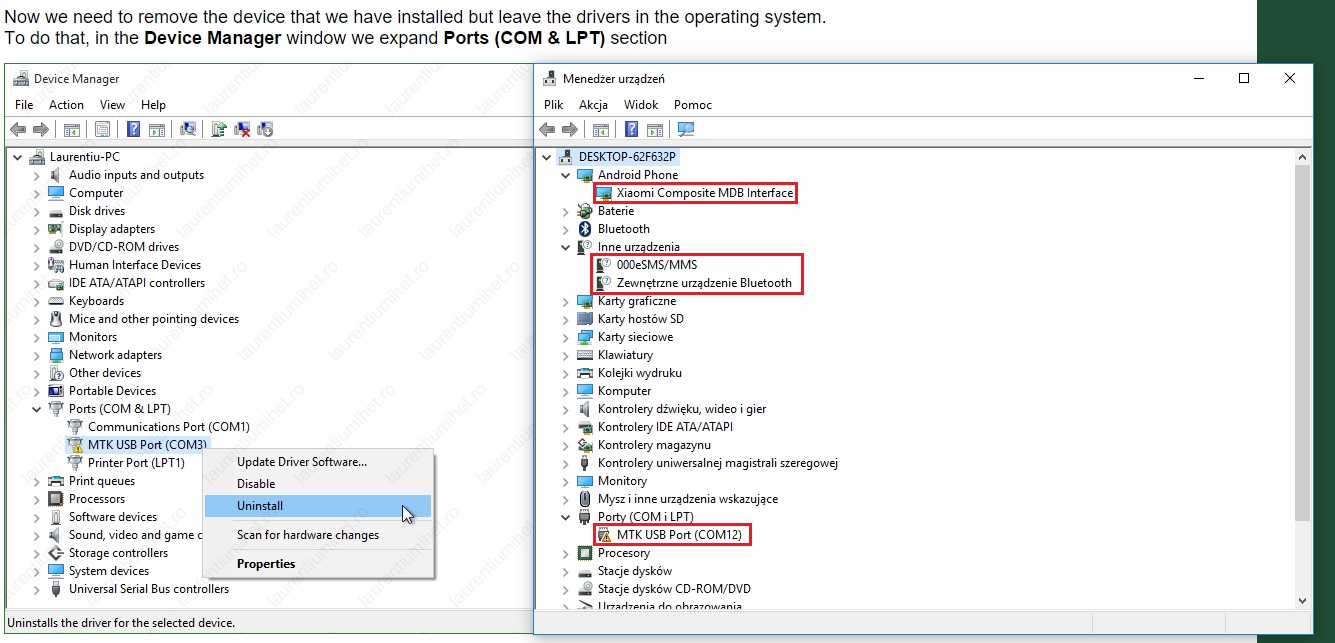Click the red X uninstall toolbar icon

[242, 129]
